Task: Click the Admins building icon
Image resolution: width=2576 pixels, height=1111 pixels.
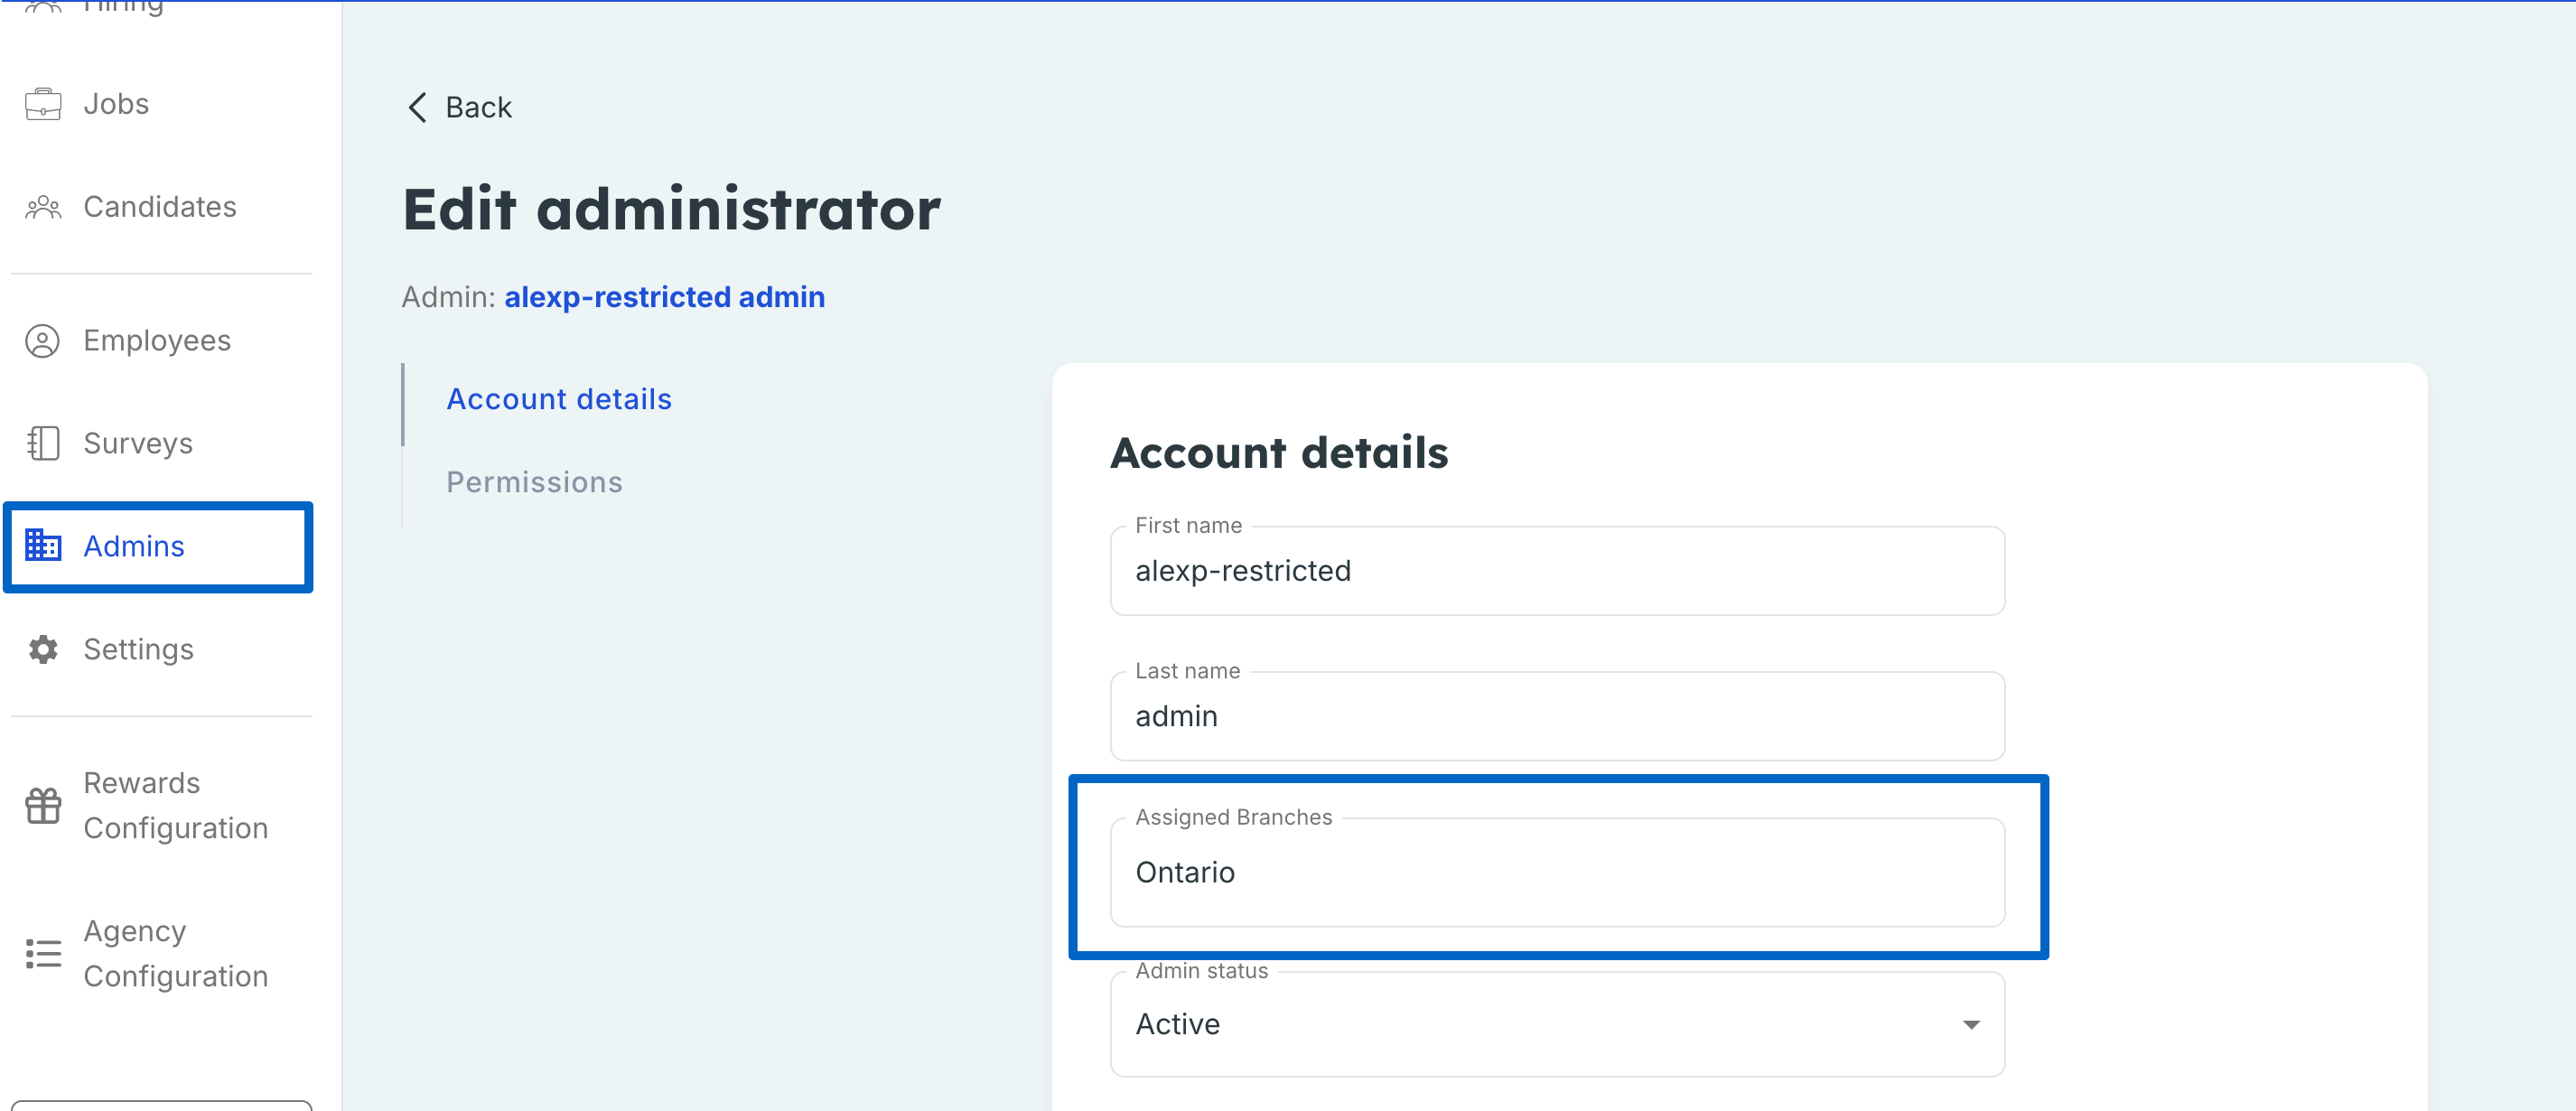Action: (x=43, y=546)
